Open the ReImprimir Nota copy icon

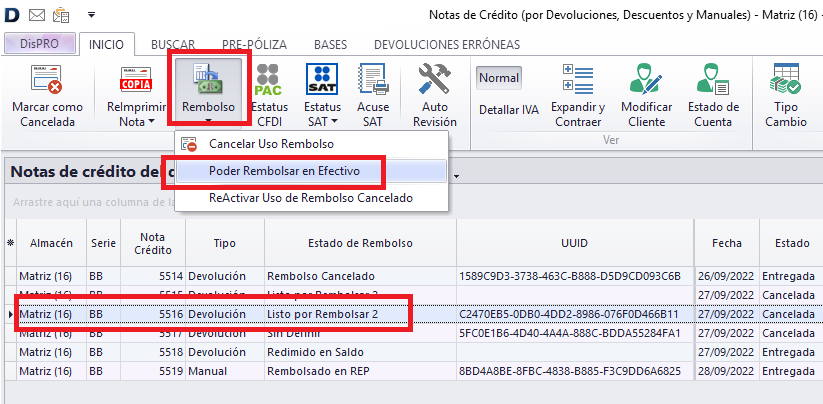coord(135,79)
